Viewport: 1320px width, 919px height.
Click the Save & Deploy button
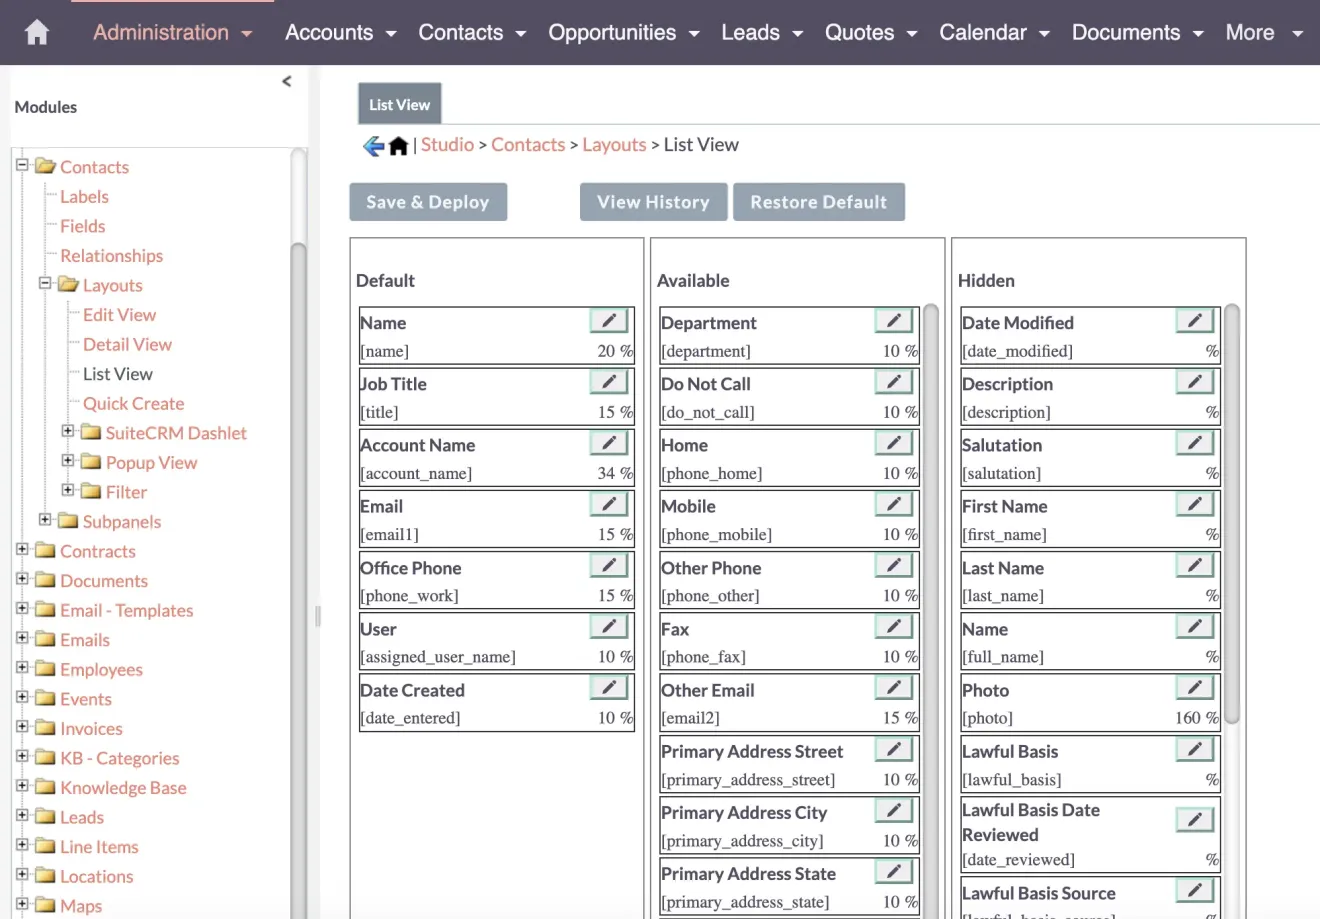(x=428, y=201)
